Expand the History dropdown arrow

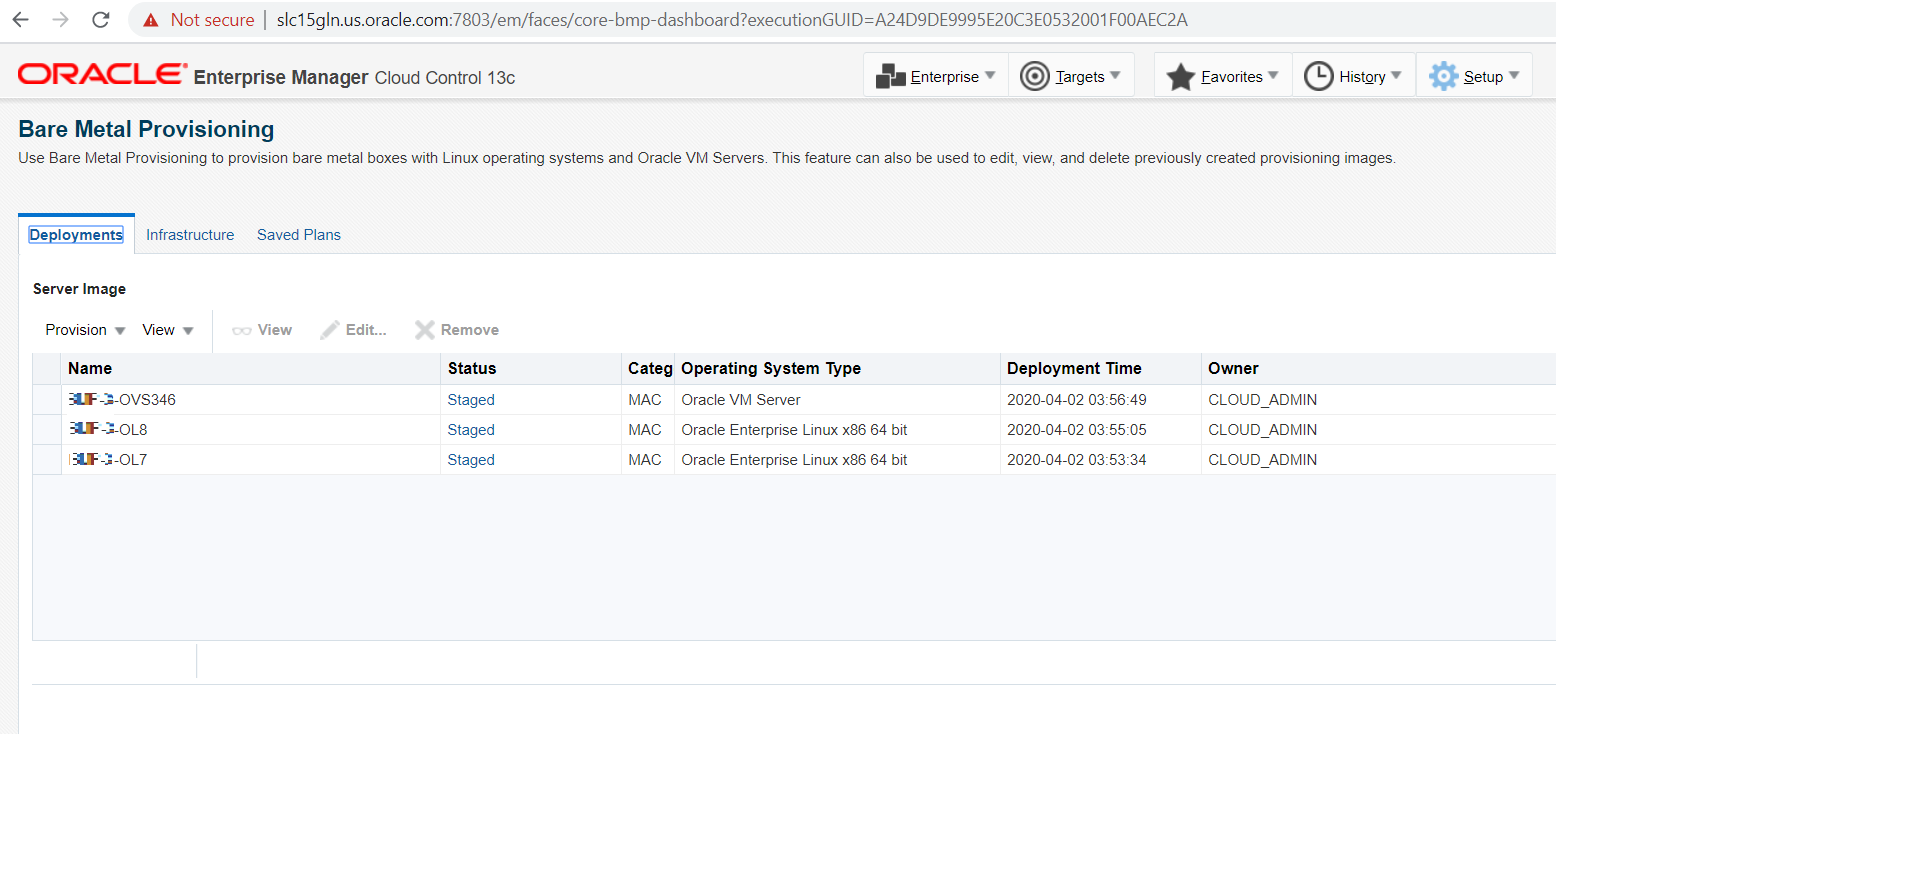pyautogui.click(x=1396, y=75)
